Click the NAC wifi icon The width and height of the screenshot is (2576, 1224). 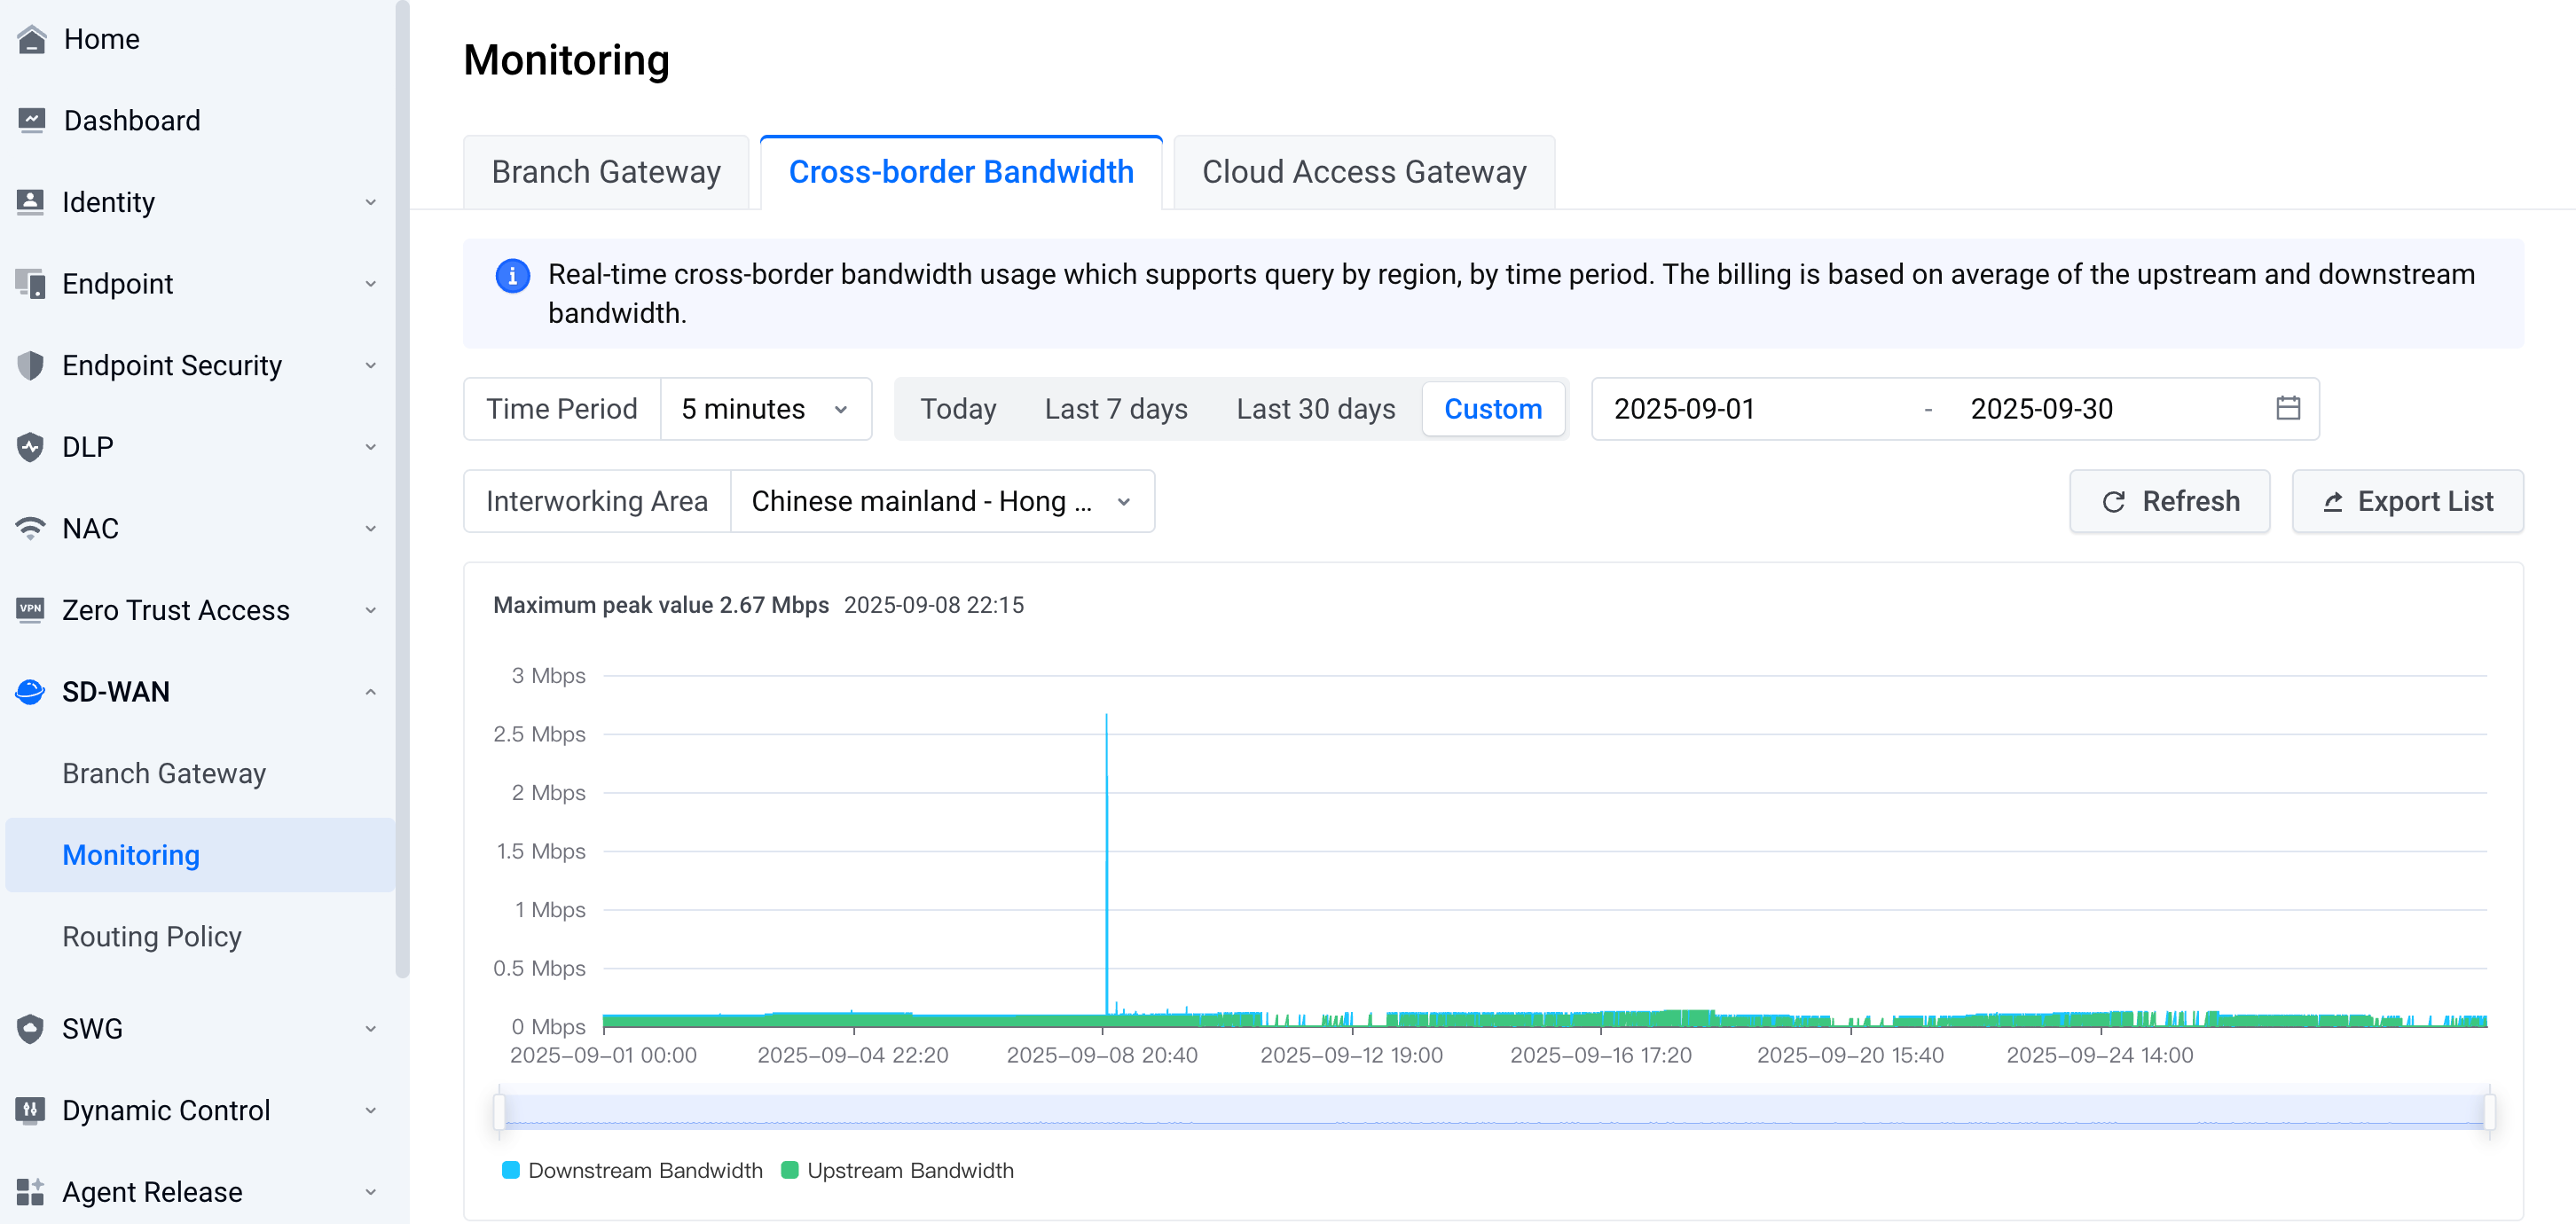point(31,528)
